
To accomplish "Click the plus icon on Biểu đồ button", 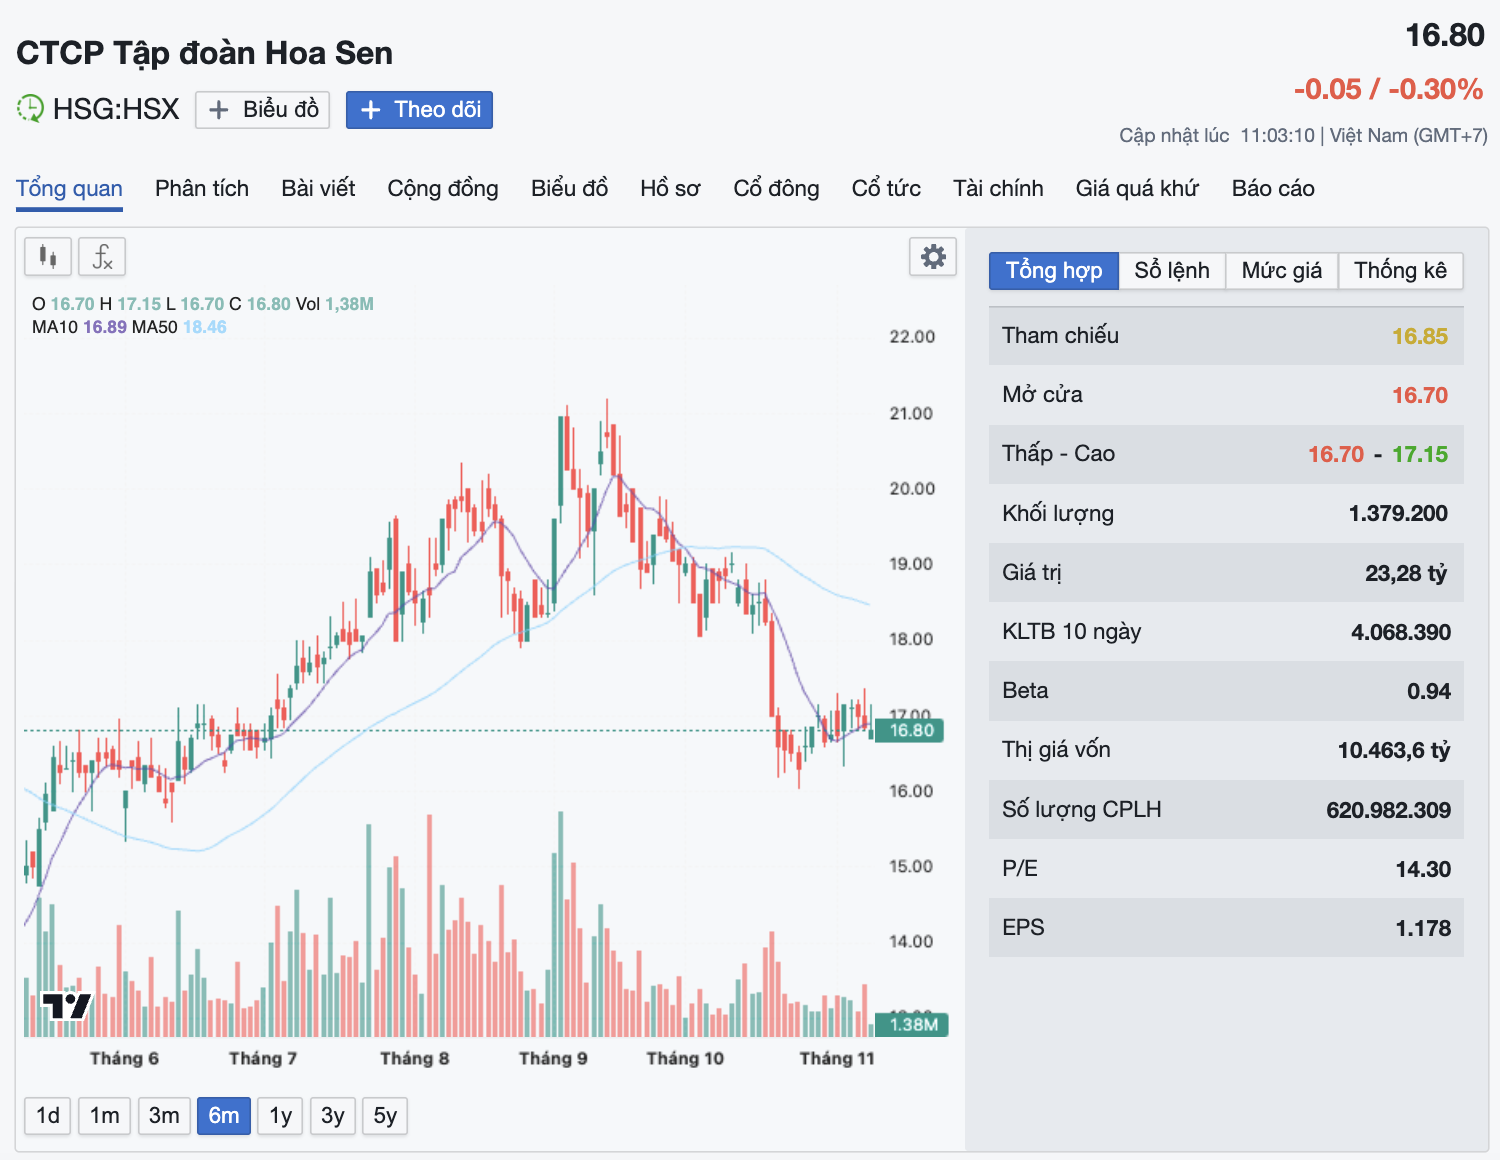I will pyautogui.click(x=219, y=110).
